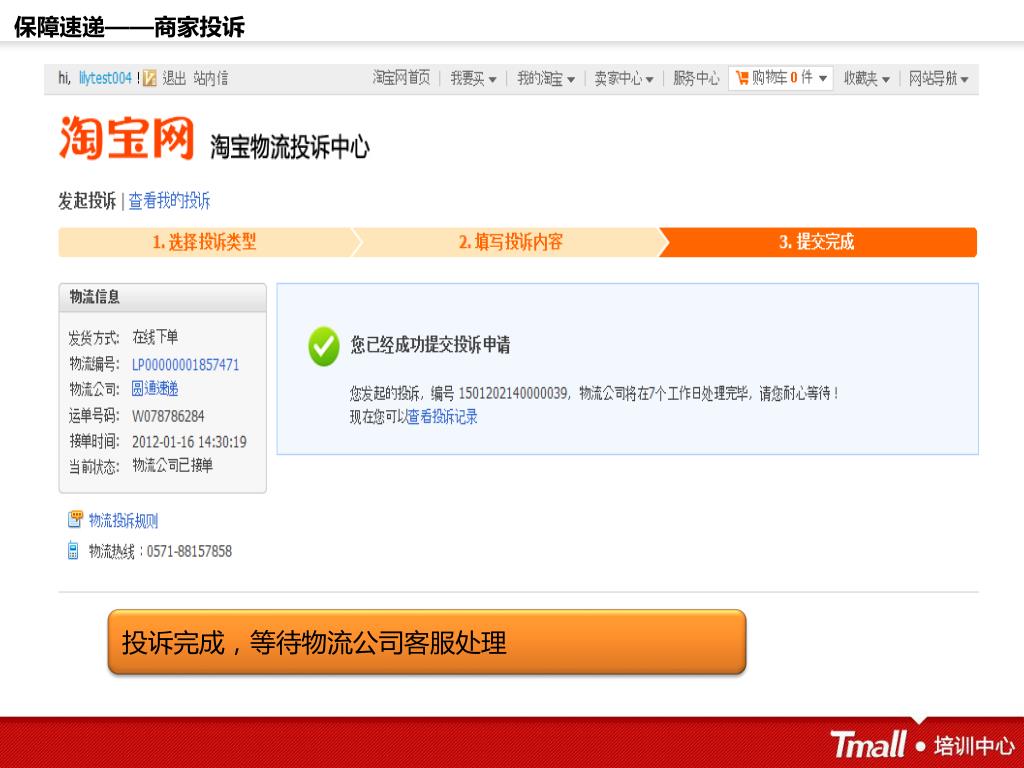Screen dimensions: 1024x768
Task: Open 服务中心 from the top navigation
Action: (696, 78)
